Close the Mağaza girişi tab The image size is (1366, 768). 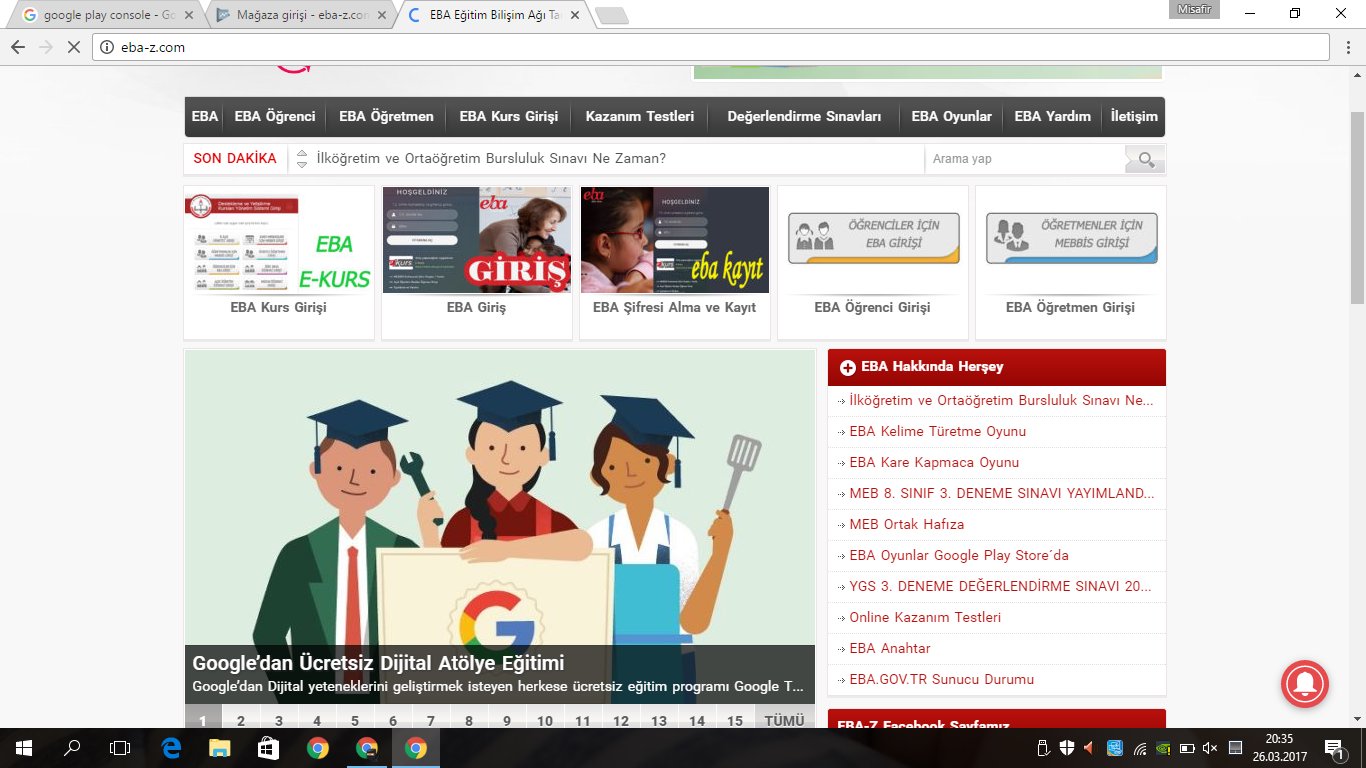coord(381,15)
